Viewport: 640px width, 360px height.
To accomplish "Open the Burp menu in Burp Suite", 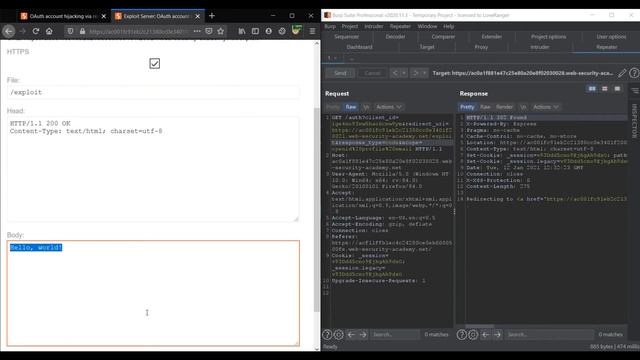I will (x=330, y=26).
